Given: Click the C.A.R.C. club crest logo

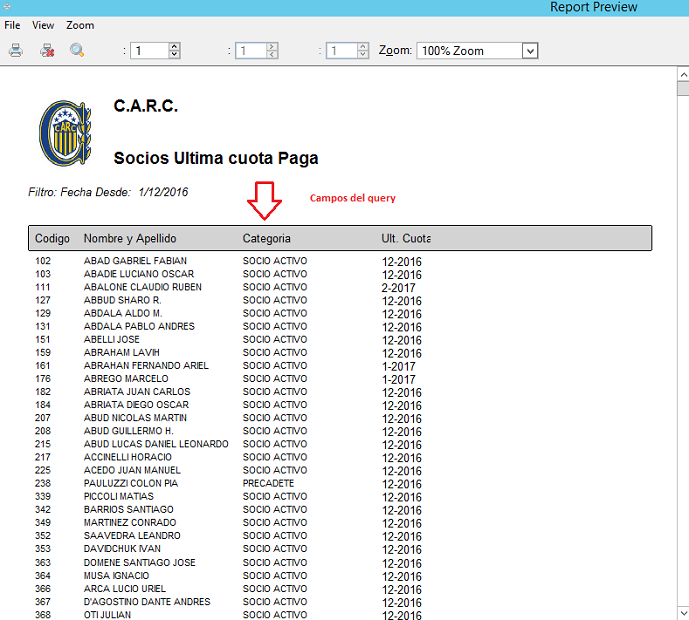Looking at the screenshot, I should pyautogui.click(x=66, y=133).
